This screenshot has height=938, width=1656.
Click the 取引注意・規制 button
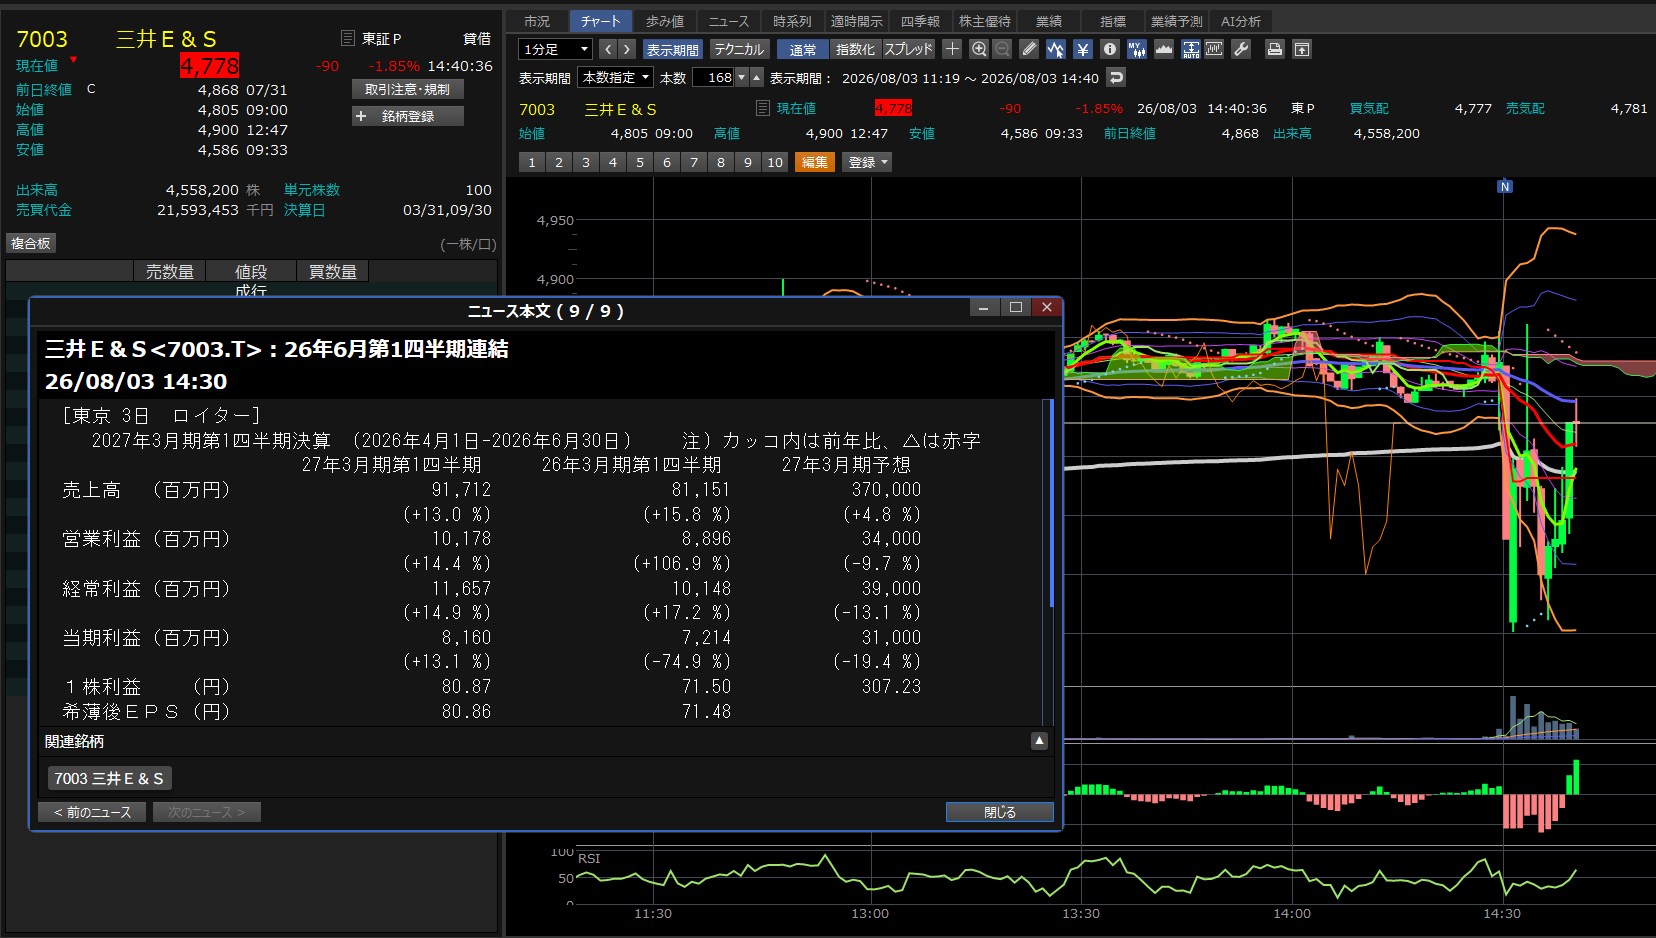coord(408,89)
